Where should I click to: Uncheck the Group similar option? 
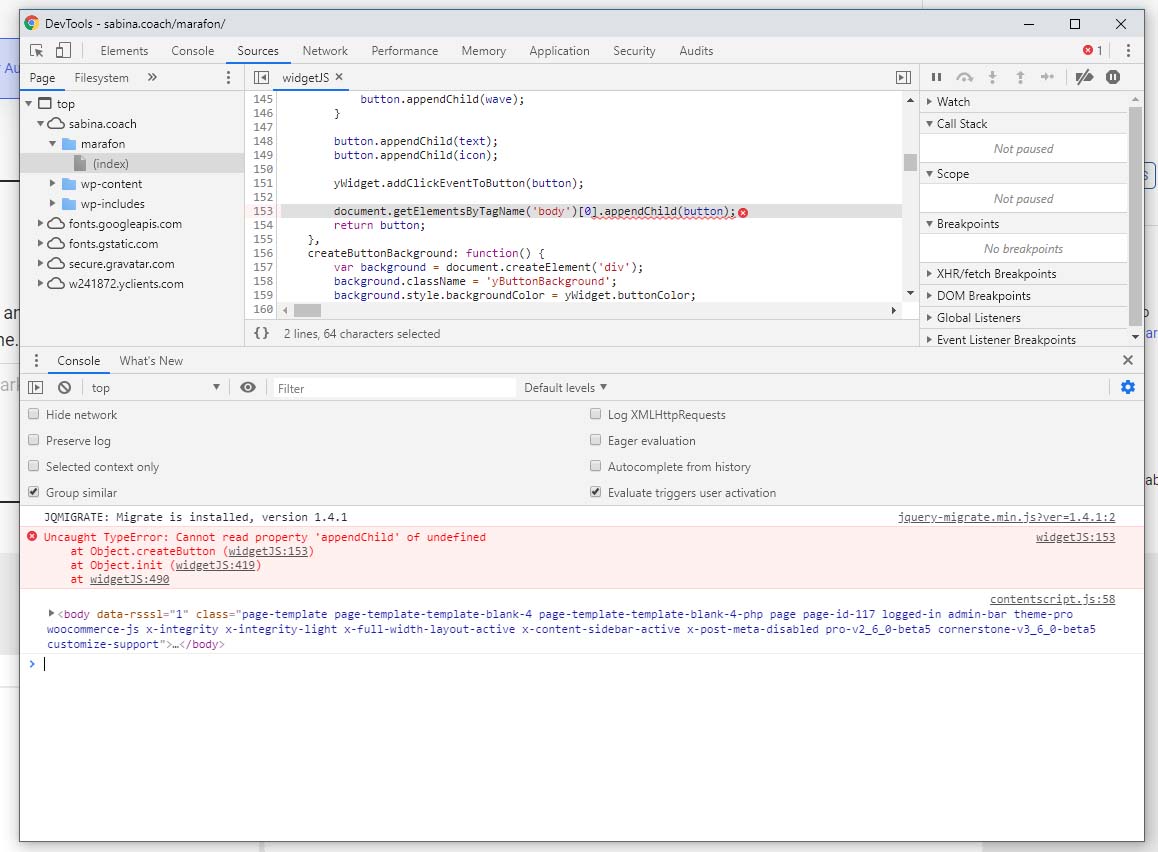point(34,493)
